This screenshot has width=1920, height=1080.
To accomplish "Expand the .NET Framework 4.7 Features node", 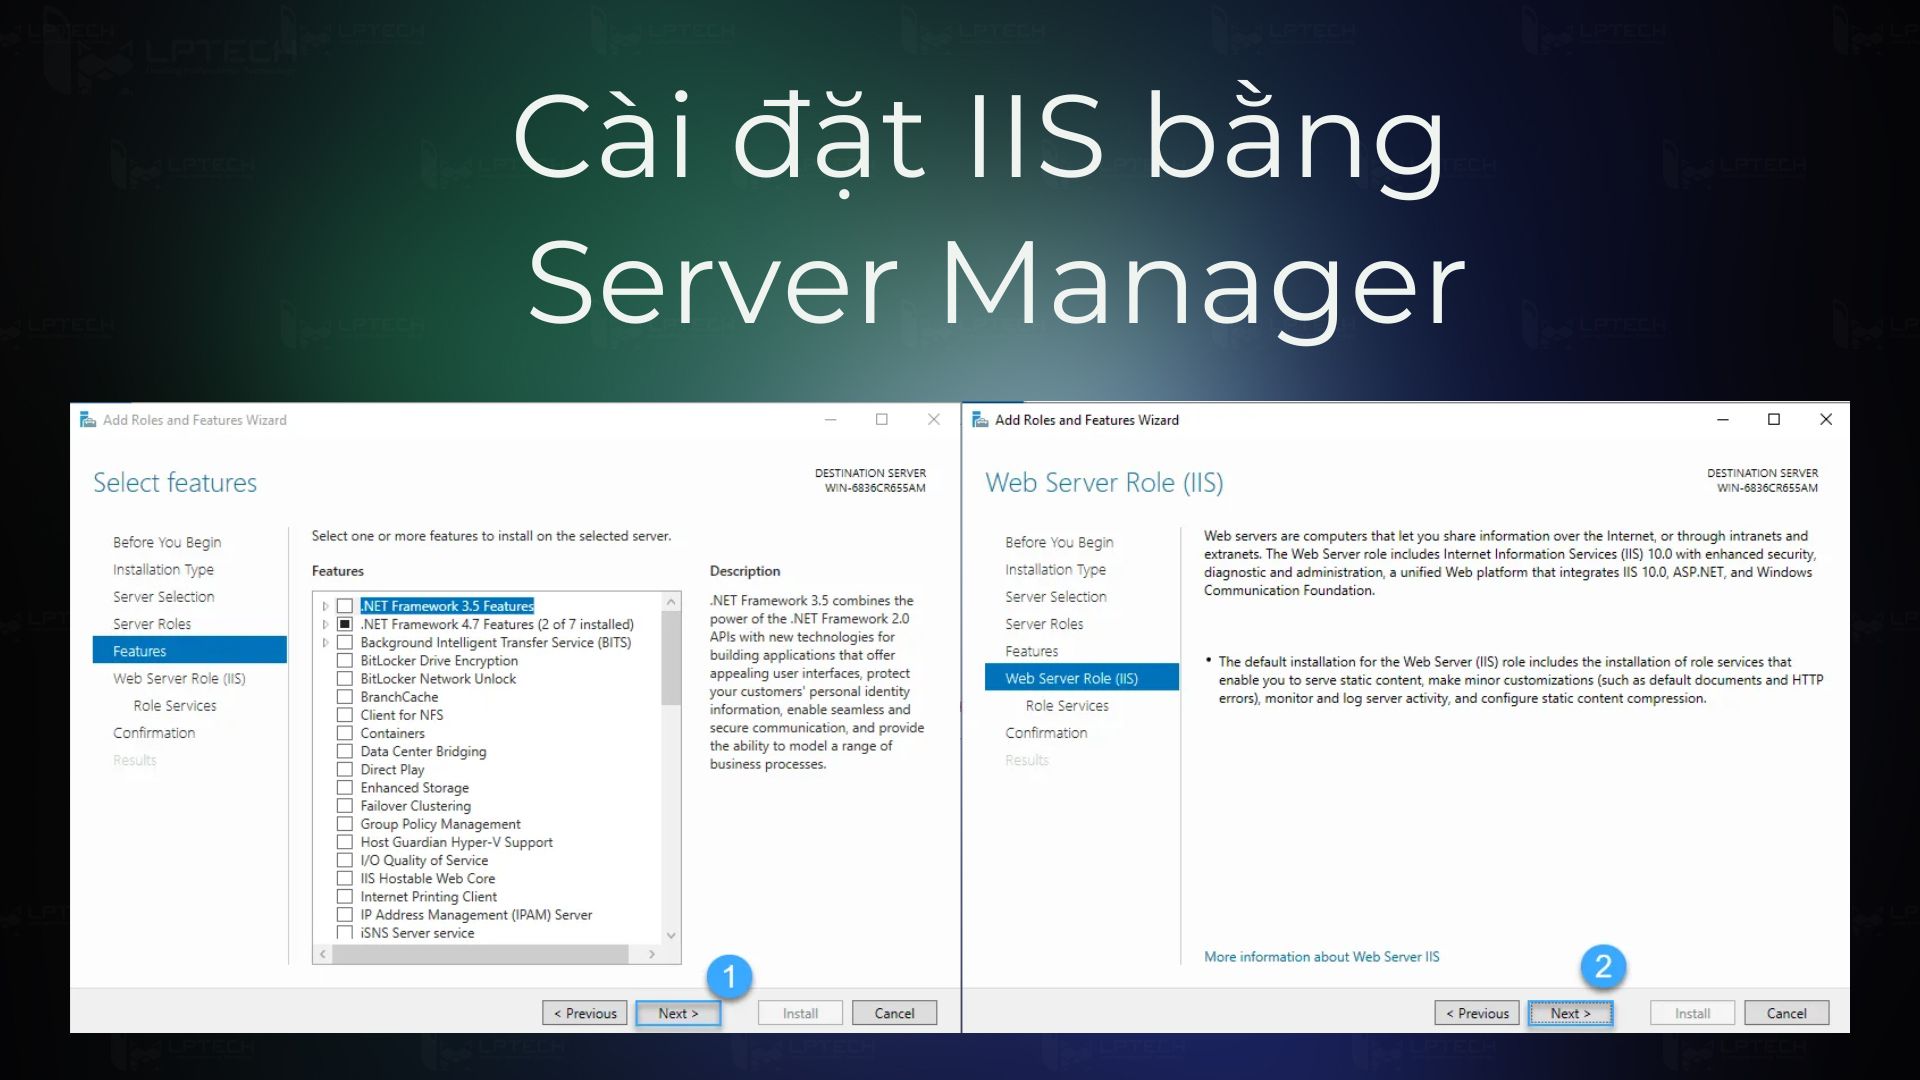I will click(325, 624).
